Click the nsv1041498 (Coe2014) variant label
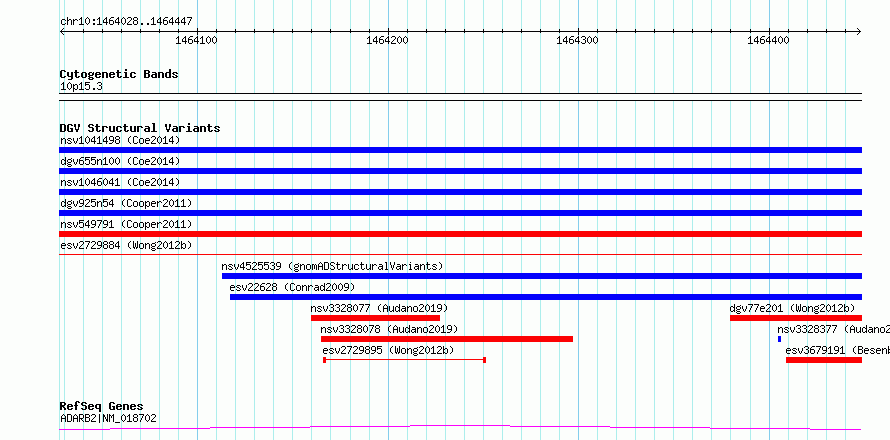 pyautogui.click(x=120, y=140)
